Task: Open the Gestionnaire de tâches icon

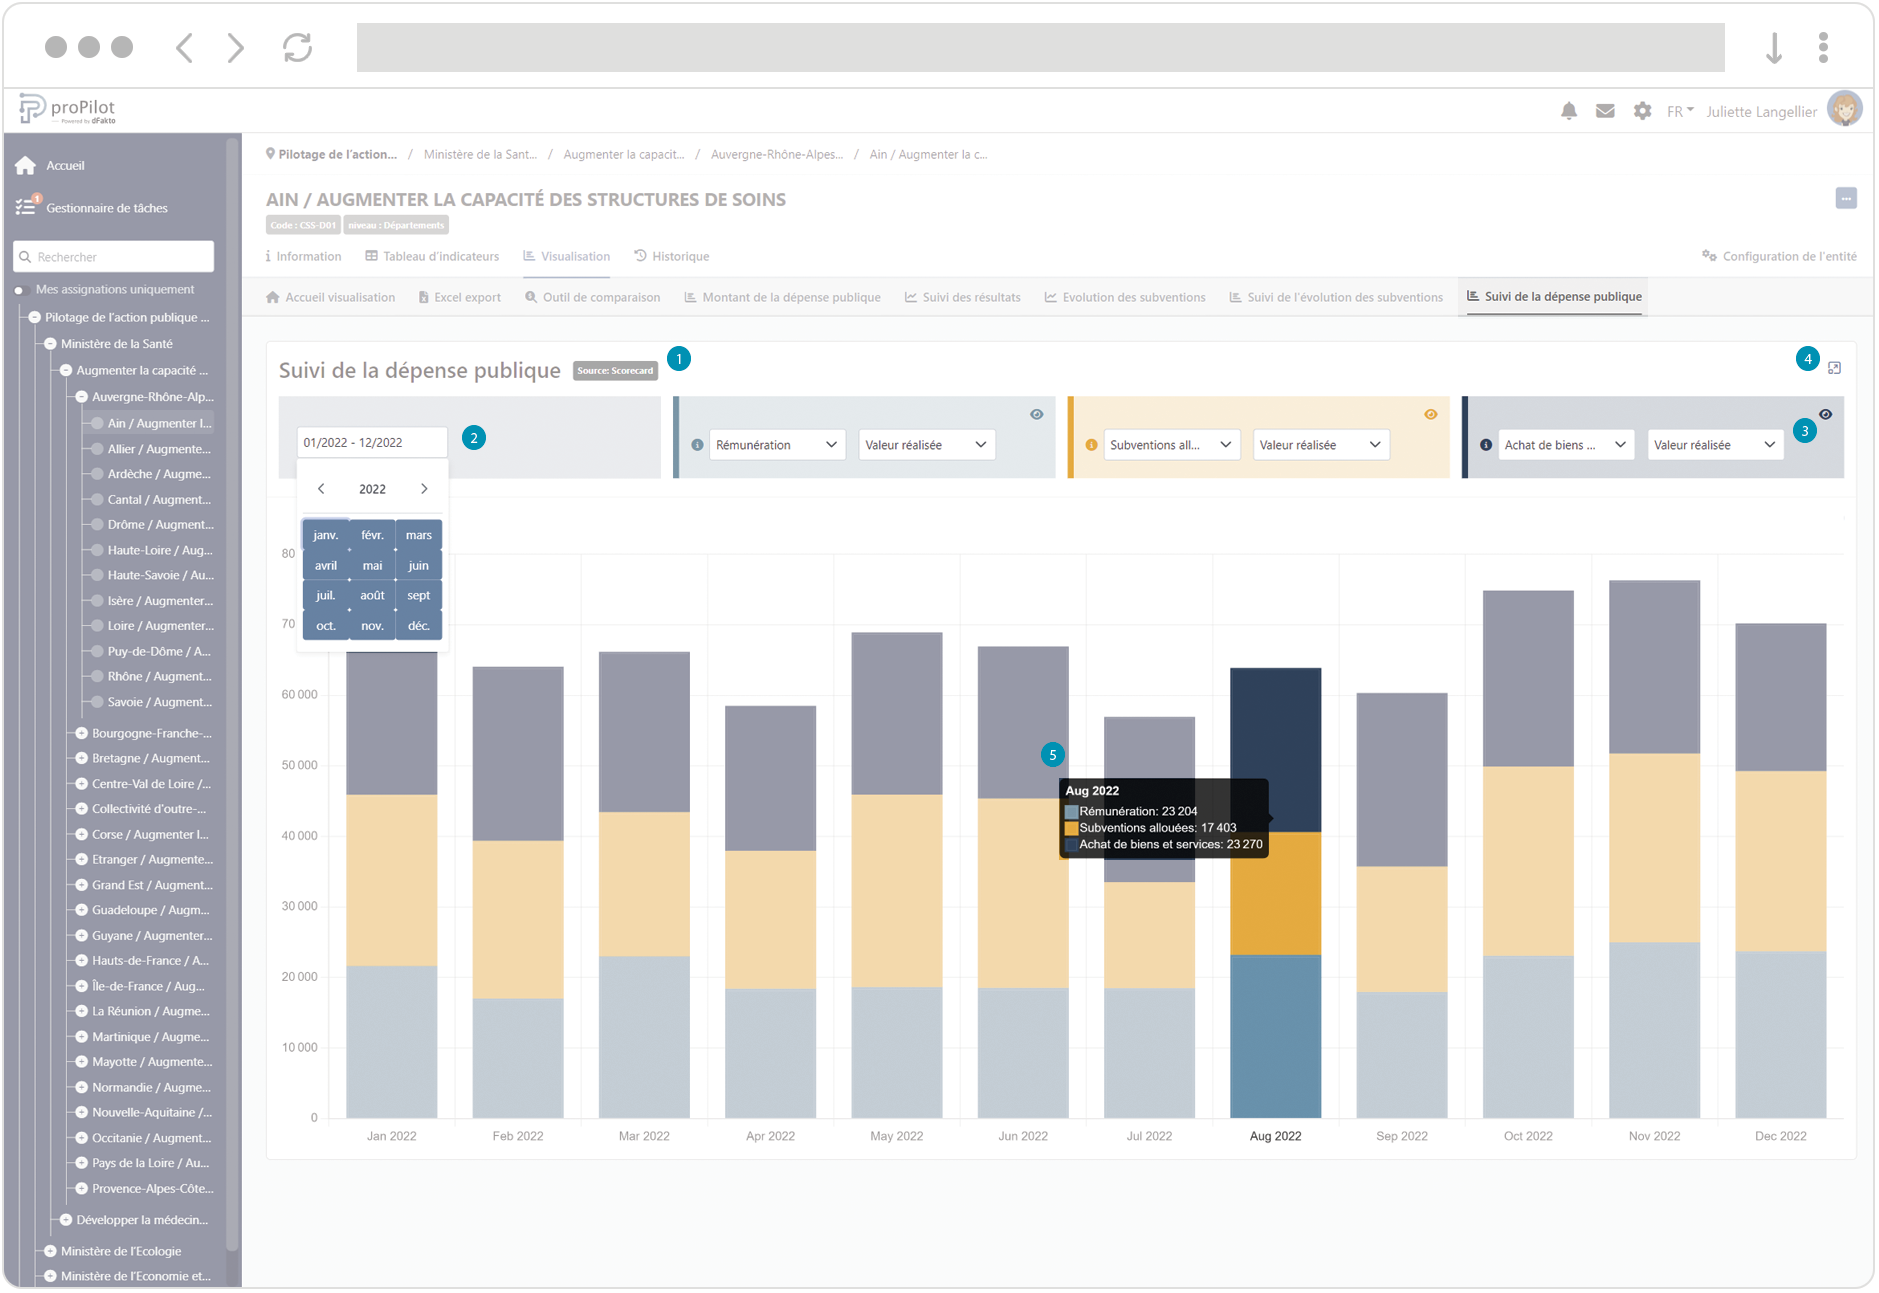Action: 26,208
